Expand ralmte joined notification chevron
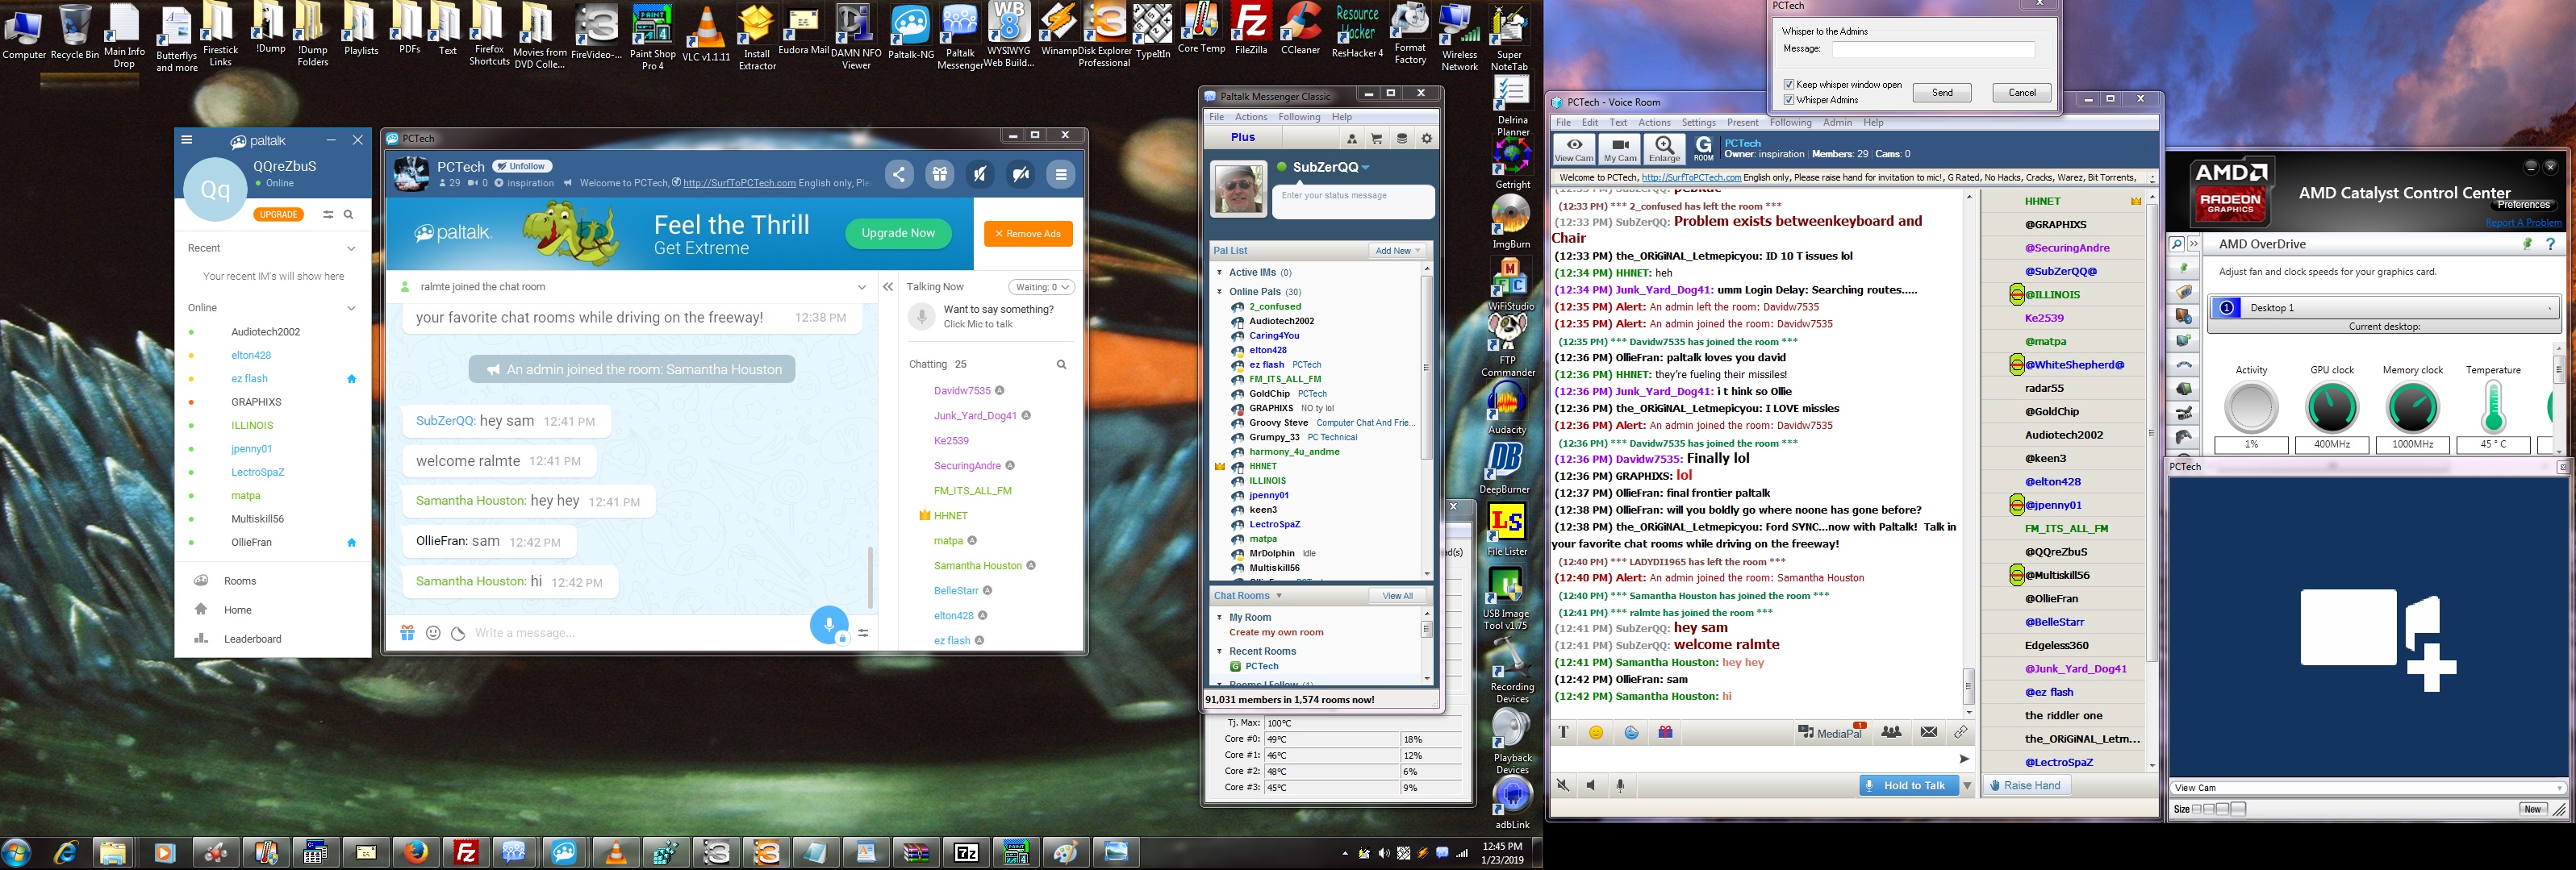 [x=862, y=287]
